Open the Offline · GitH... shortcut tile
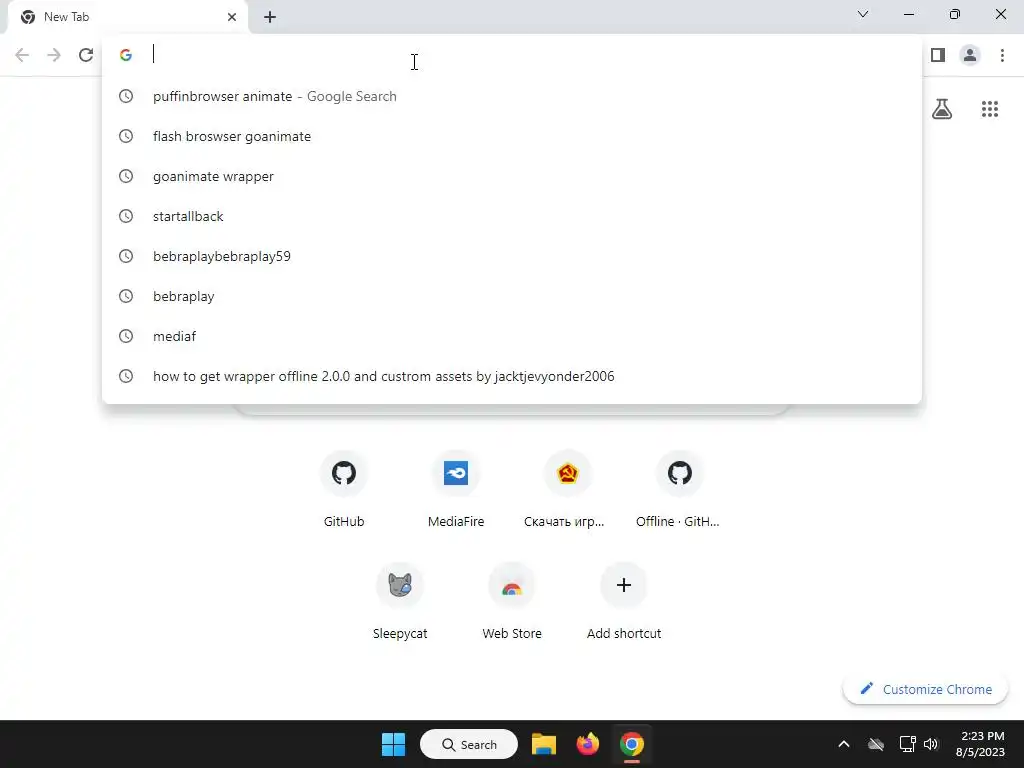This screenshot has height=768, width=1024. pos(679,490)
